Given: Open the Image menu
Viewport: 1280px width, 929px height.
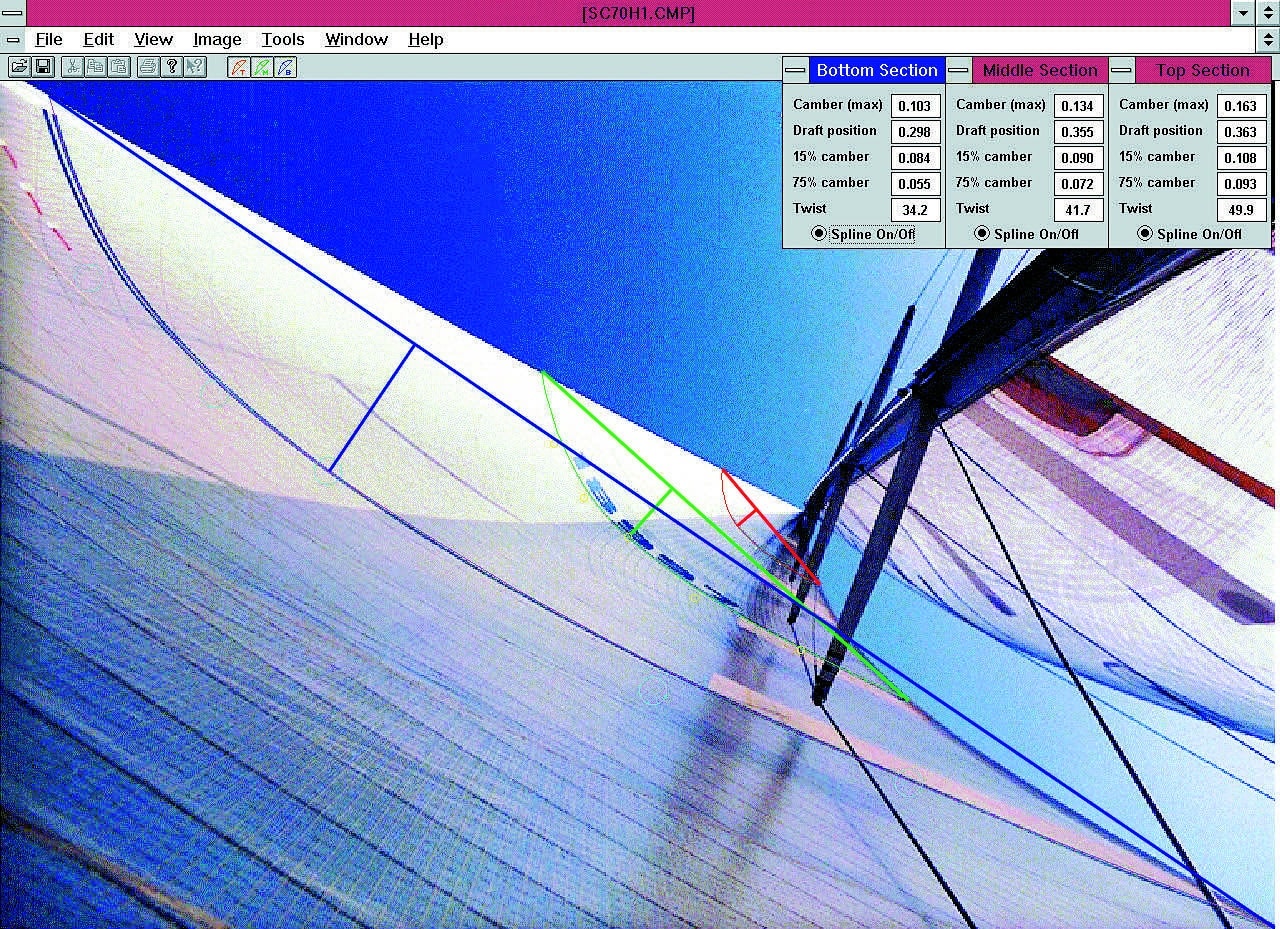Looking at the screenshot, I should (216, 39).
